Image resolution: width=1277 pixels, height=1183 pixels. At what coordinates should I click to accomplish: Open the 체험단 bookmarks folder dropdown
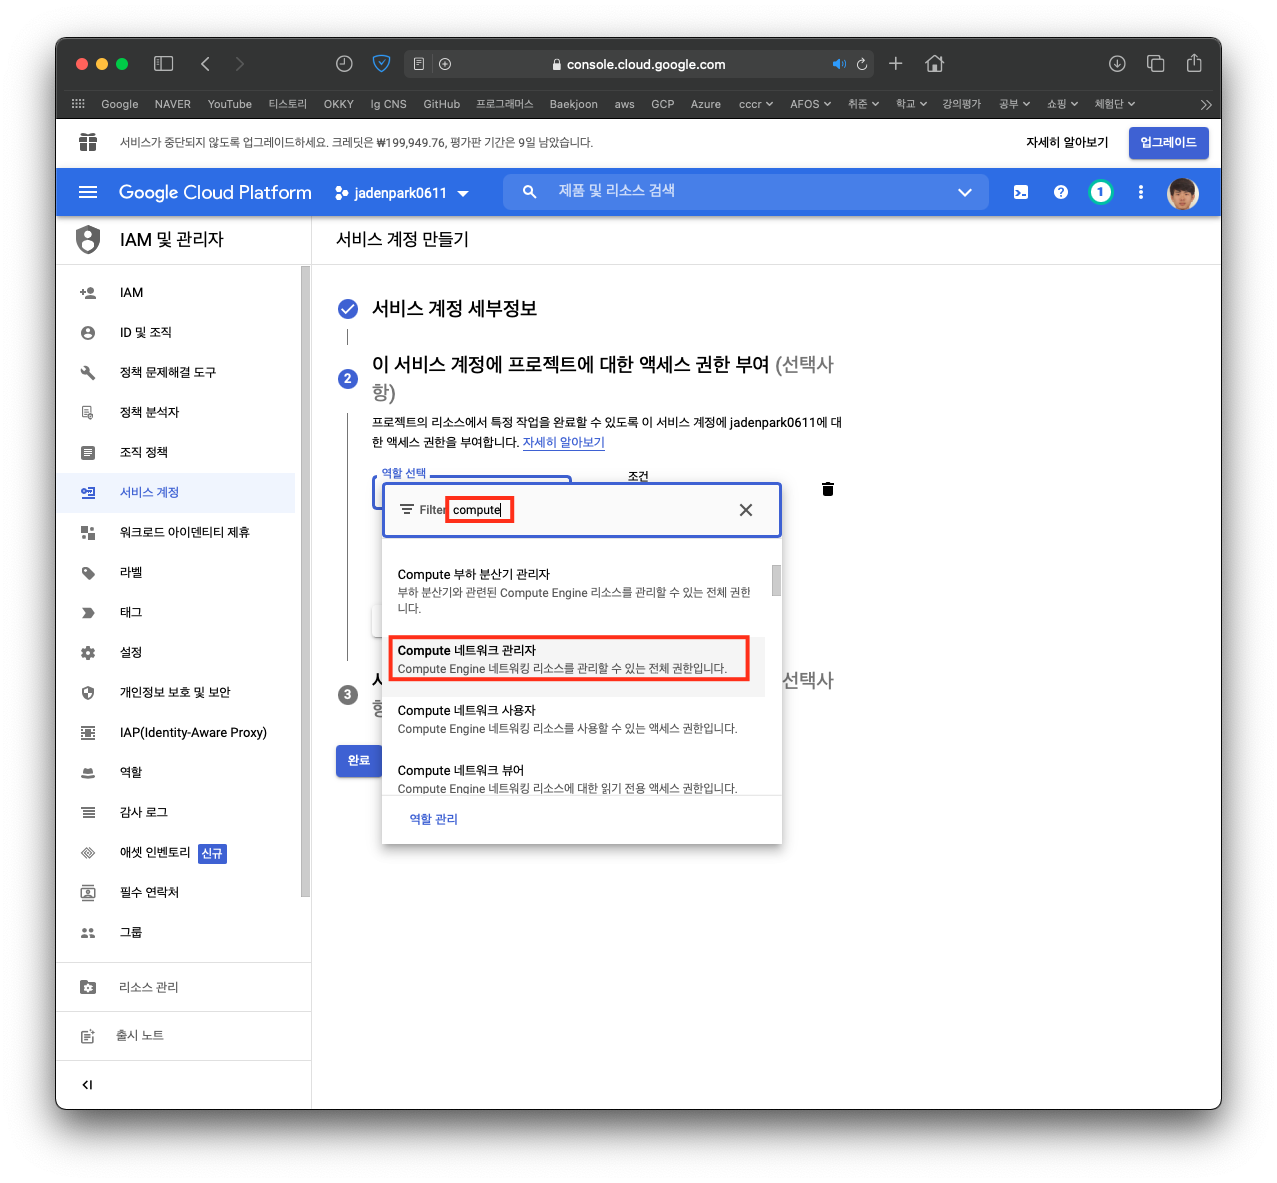(1115, 104)
